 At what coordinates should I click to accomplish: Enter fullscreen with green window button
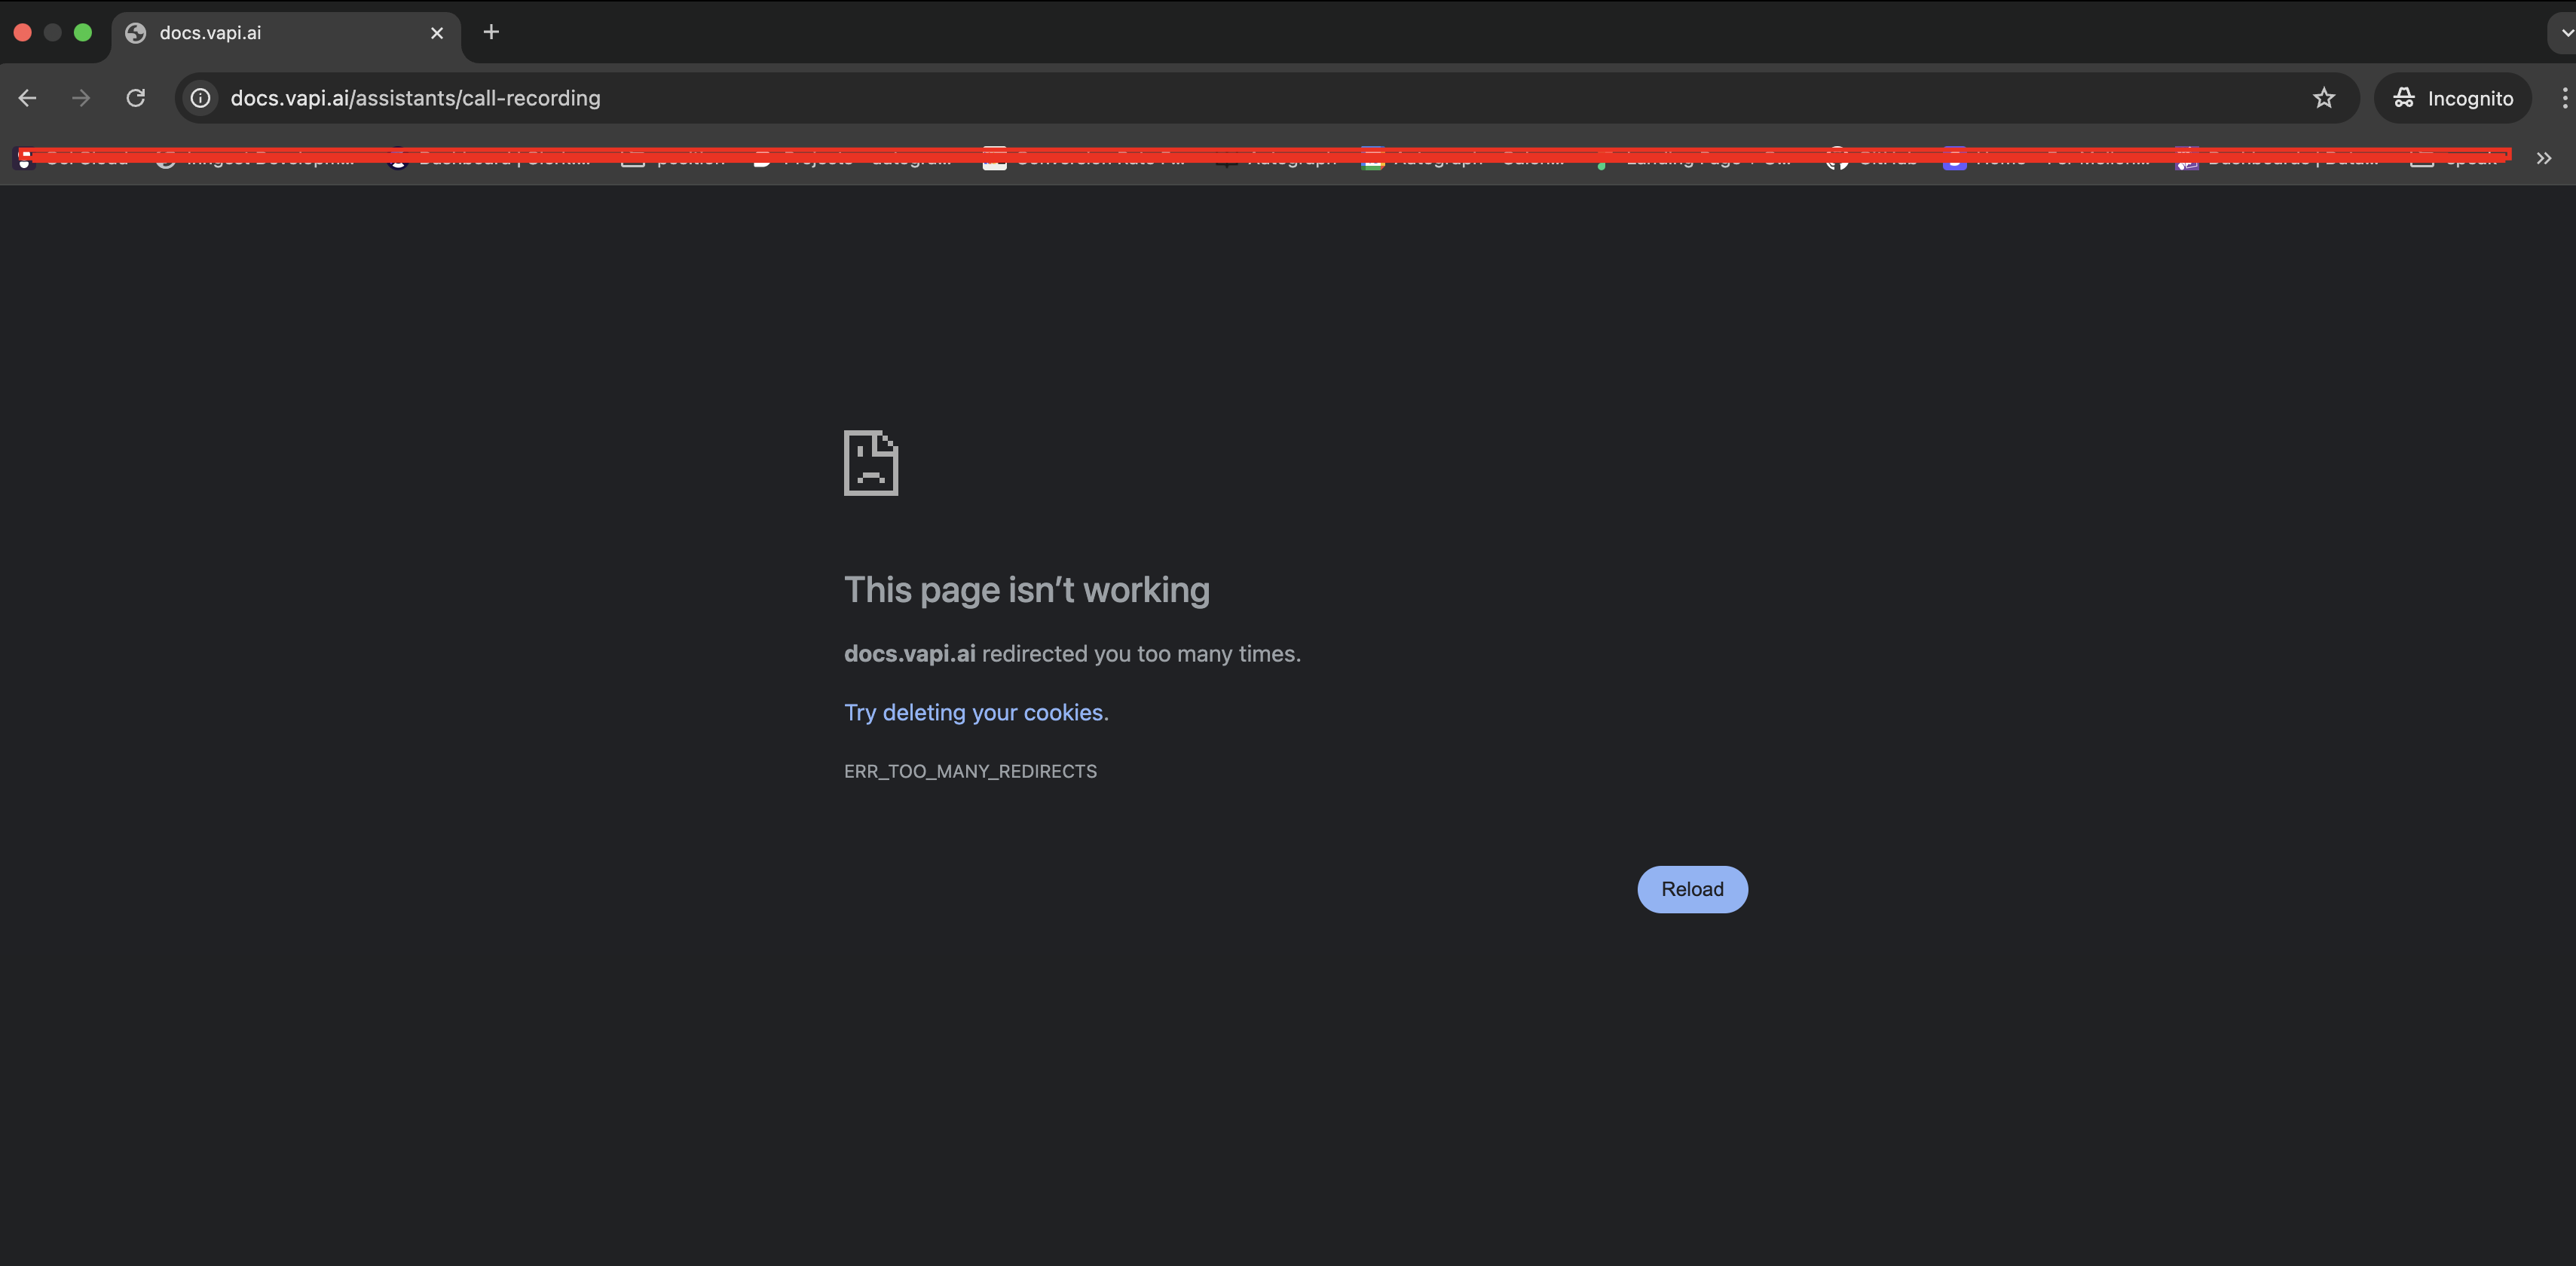pos(83,33)
